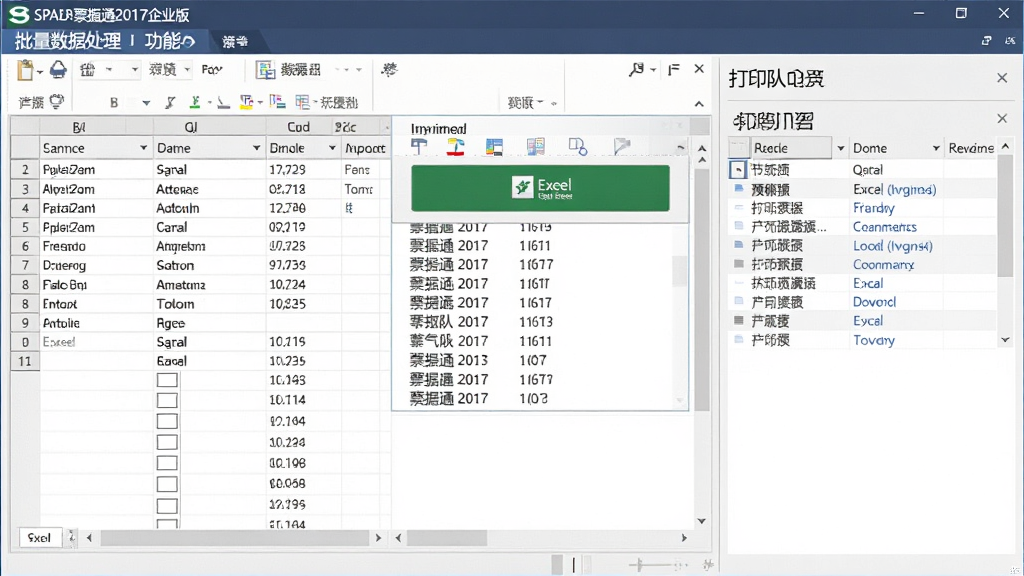Click the pale grid icon in the Imprimed panel
The width and height of the screenshot is (1024, 576).
(536, 147)
